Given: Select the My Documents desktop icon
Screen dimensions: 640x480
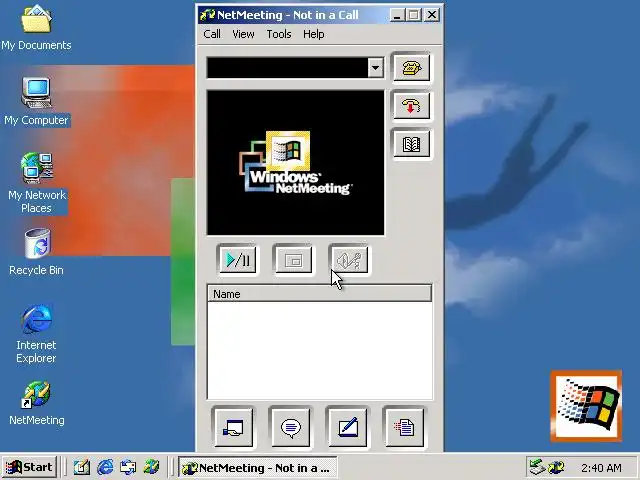Looking at the screenshot, I should pyautogui.click(x=36, y=28).
